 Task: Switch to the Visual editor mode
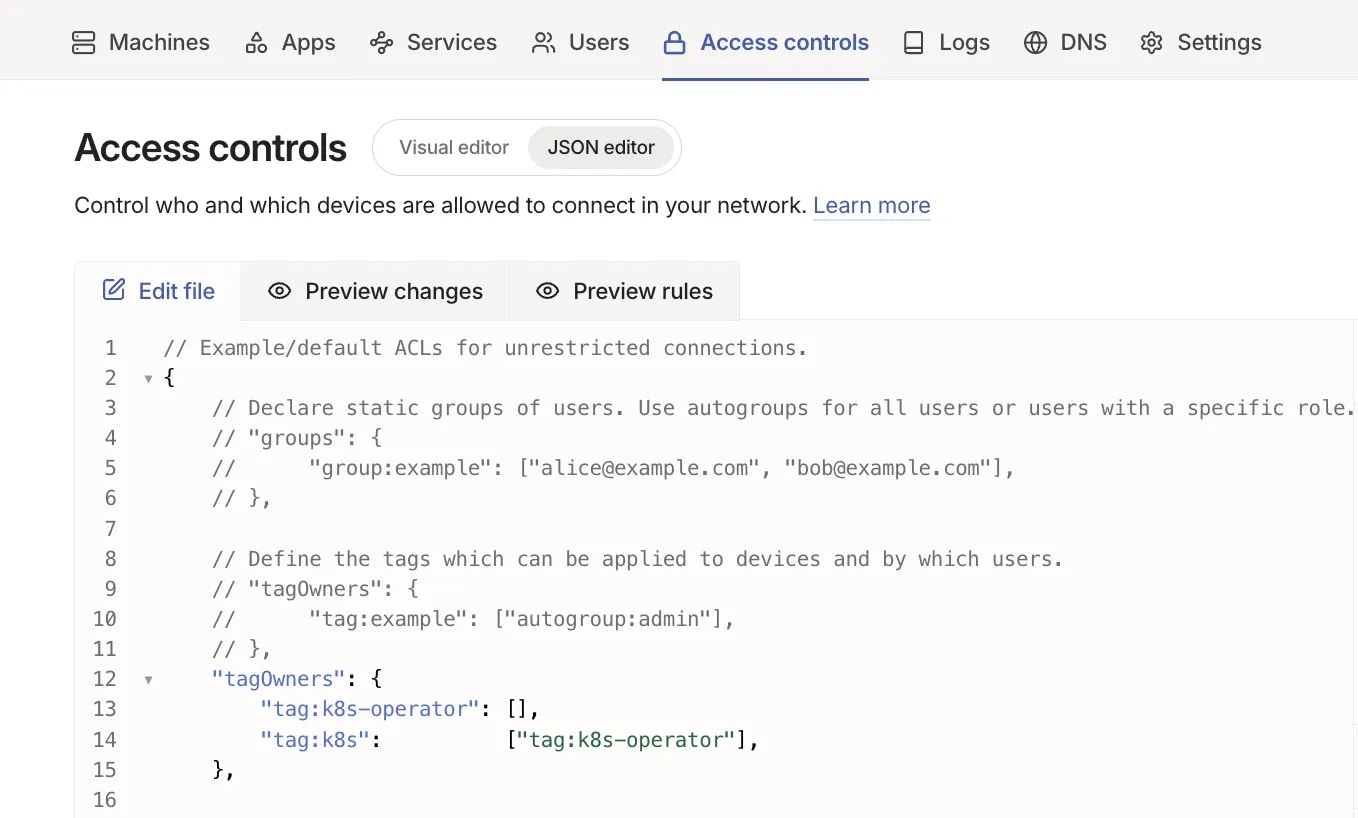coord(454,147)
